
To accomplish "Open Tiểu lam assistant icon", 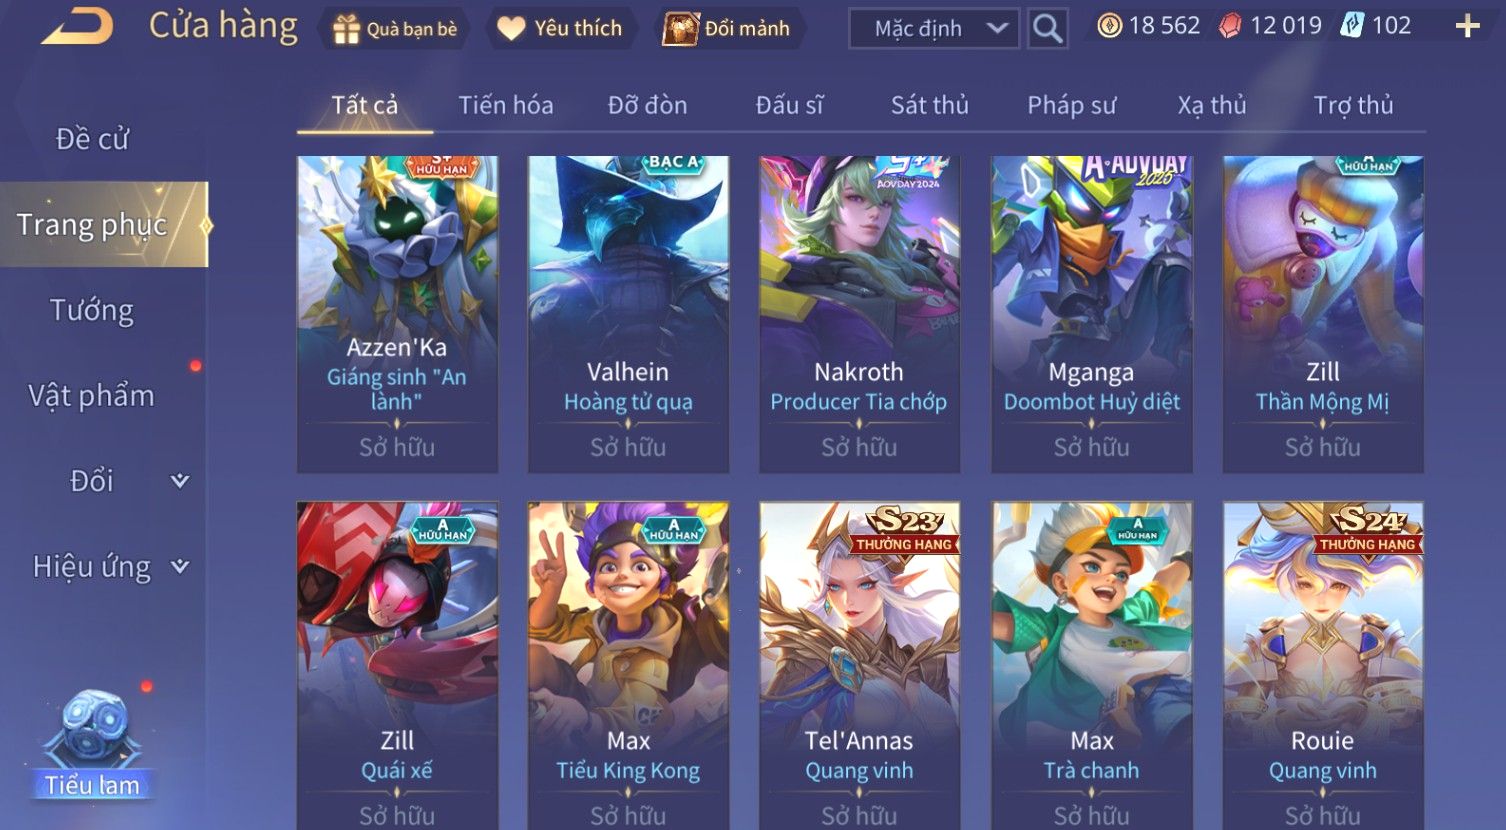I will pyautogui.click(x=92, y=744).
